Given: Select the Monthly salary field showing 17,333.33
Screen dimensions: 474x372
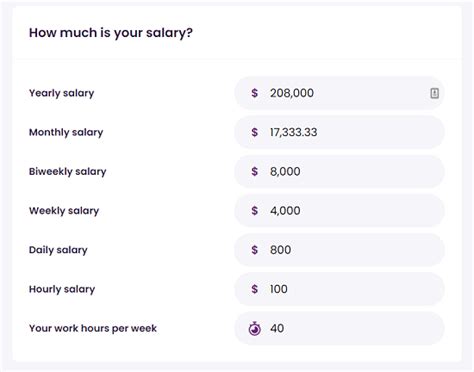Looking at the screenshot, I should (x=339, y=132).
